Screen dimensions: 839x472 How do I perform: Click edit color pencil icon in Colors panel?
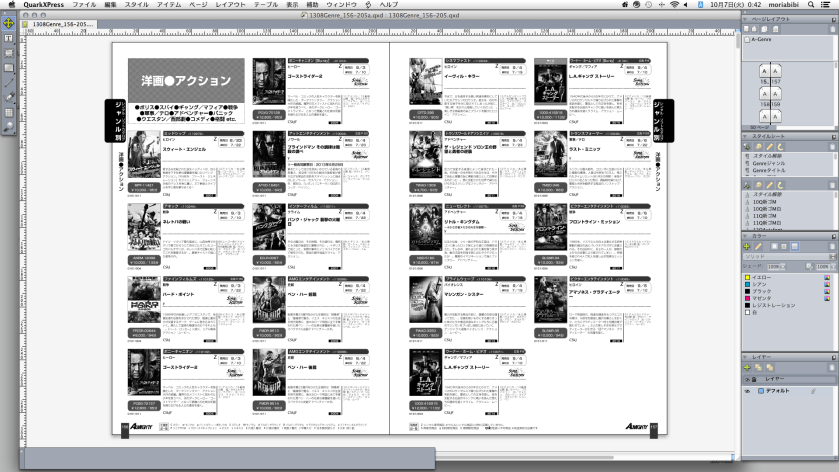pyautogui.click(x=758, y=246)
